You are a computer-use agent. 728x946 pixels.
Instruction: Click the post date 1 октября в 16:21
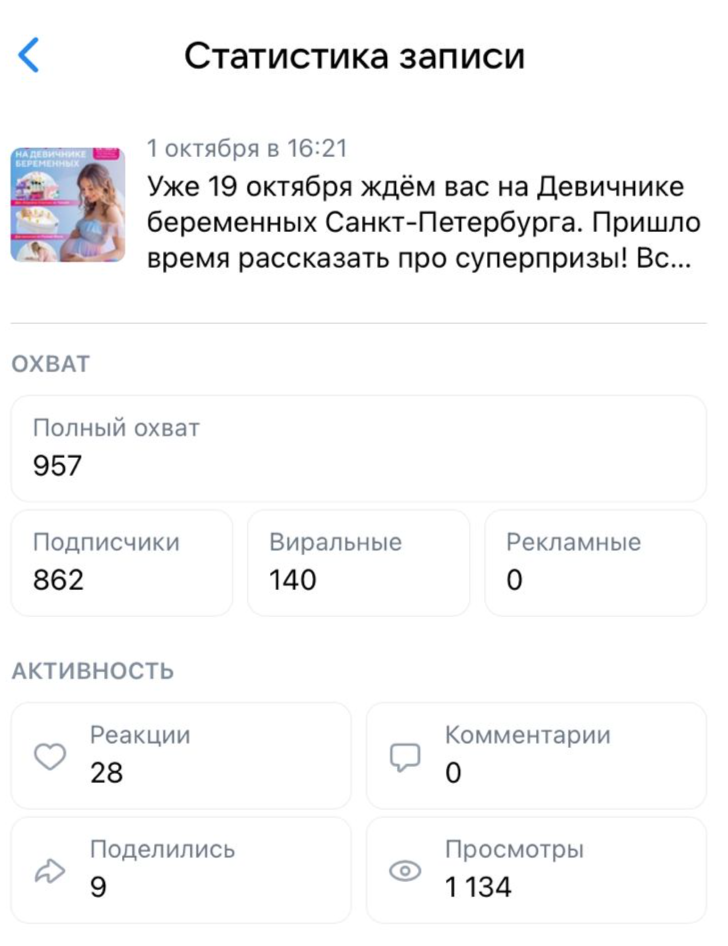[x=247, y=150]
